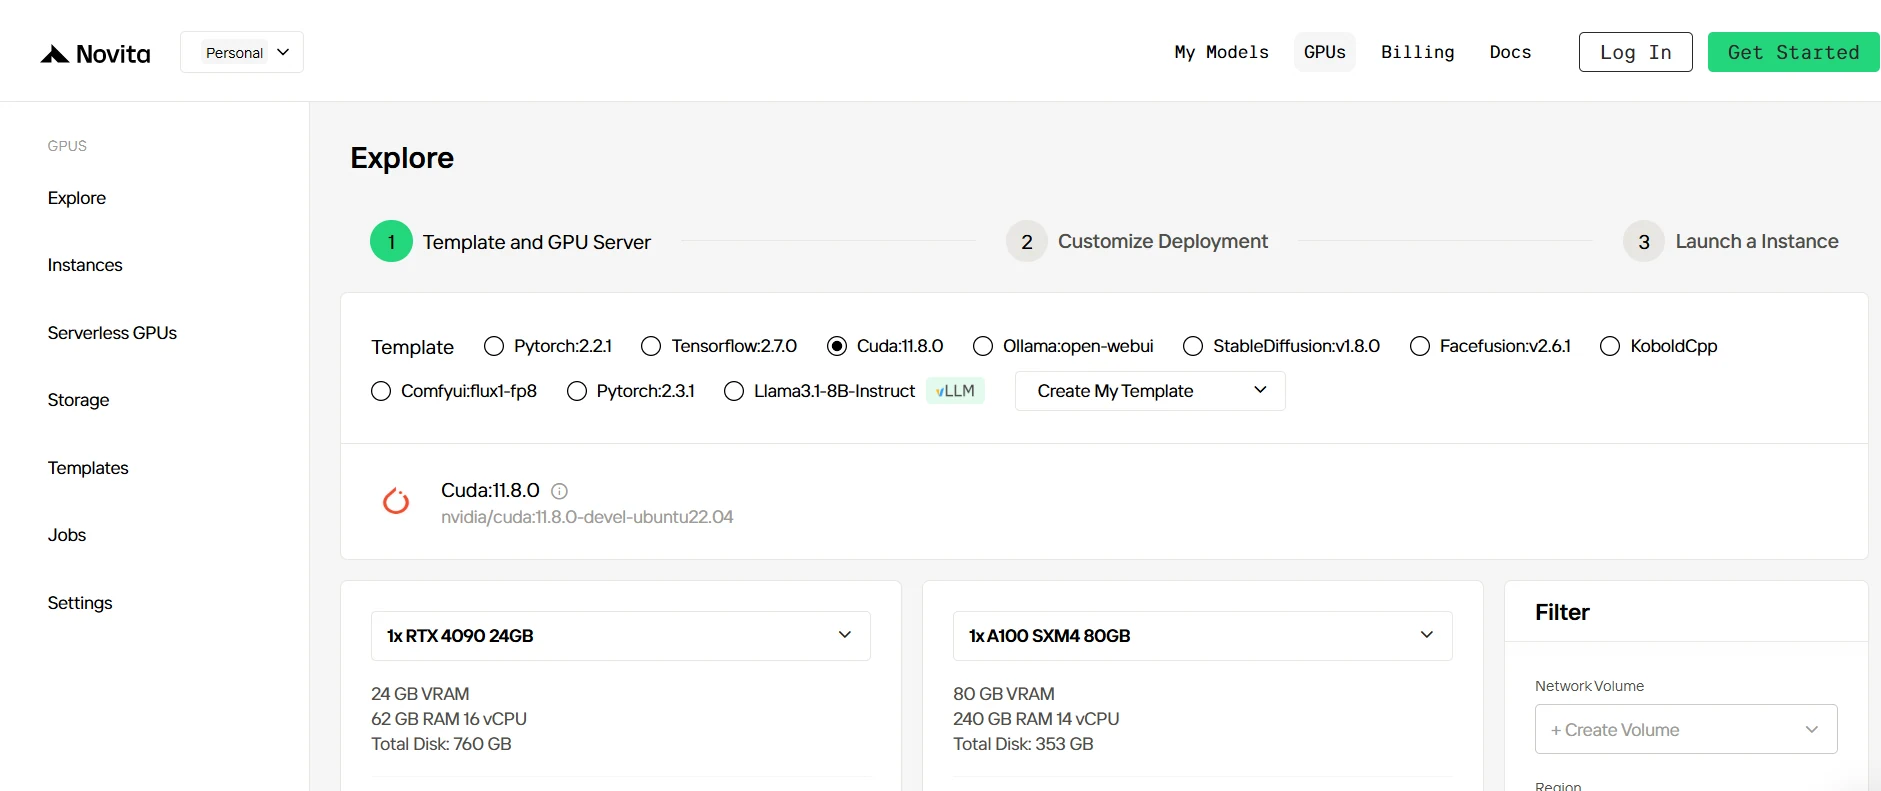Expand the Create Volume dropdown

coord(1686,729)
